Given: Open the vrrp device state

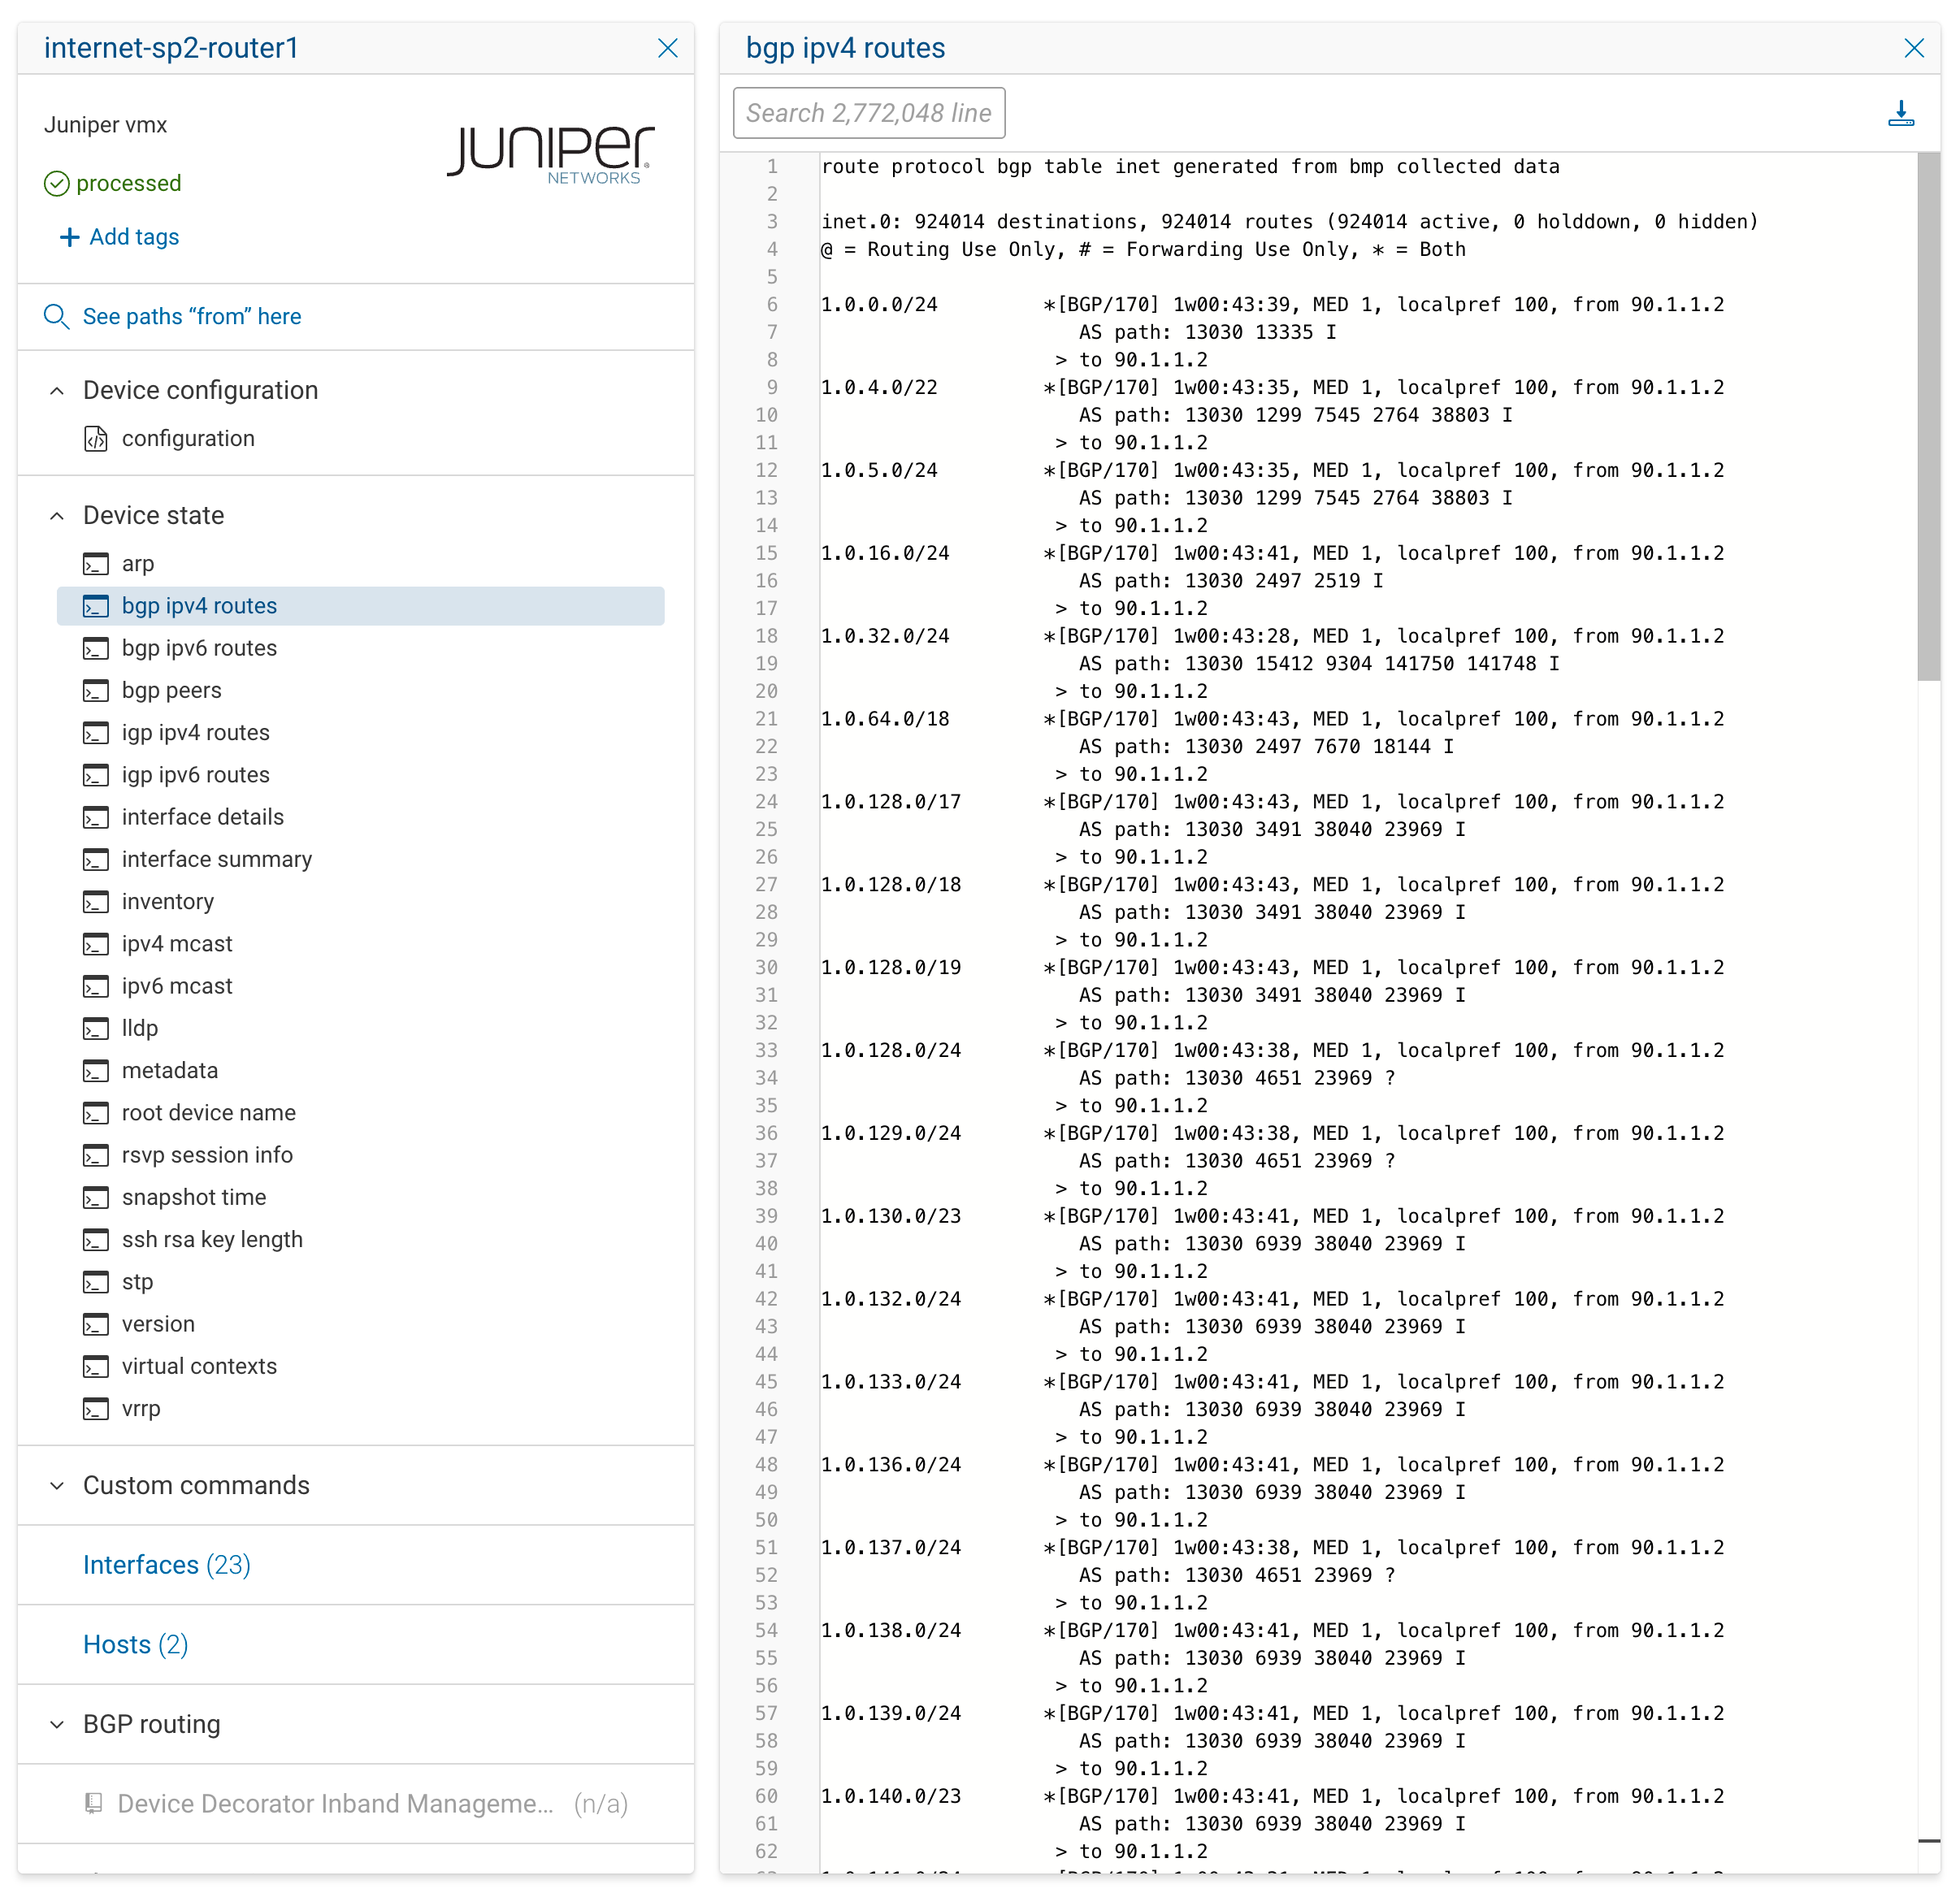Looking at the screenshot, I should [x=141, y=1408].
